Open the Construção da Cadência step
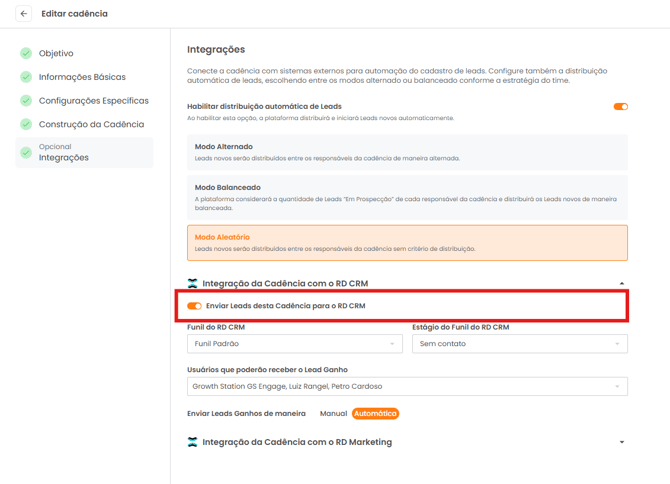 [x=91, y=125]
